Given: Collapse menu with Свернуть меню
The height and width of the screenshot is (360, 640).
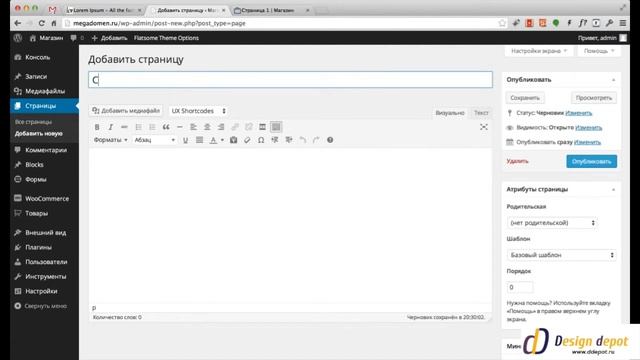Looking at the screenshot, I should click(x=40, y=306).
